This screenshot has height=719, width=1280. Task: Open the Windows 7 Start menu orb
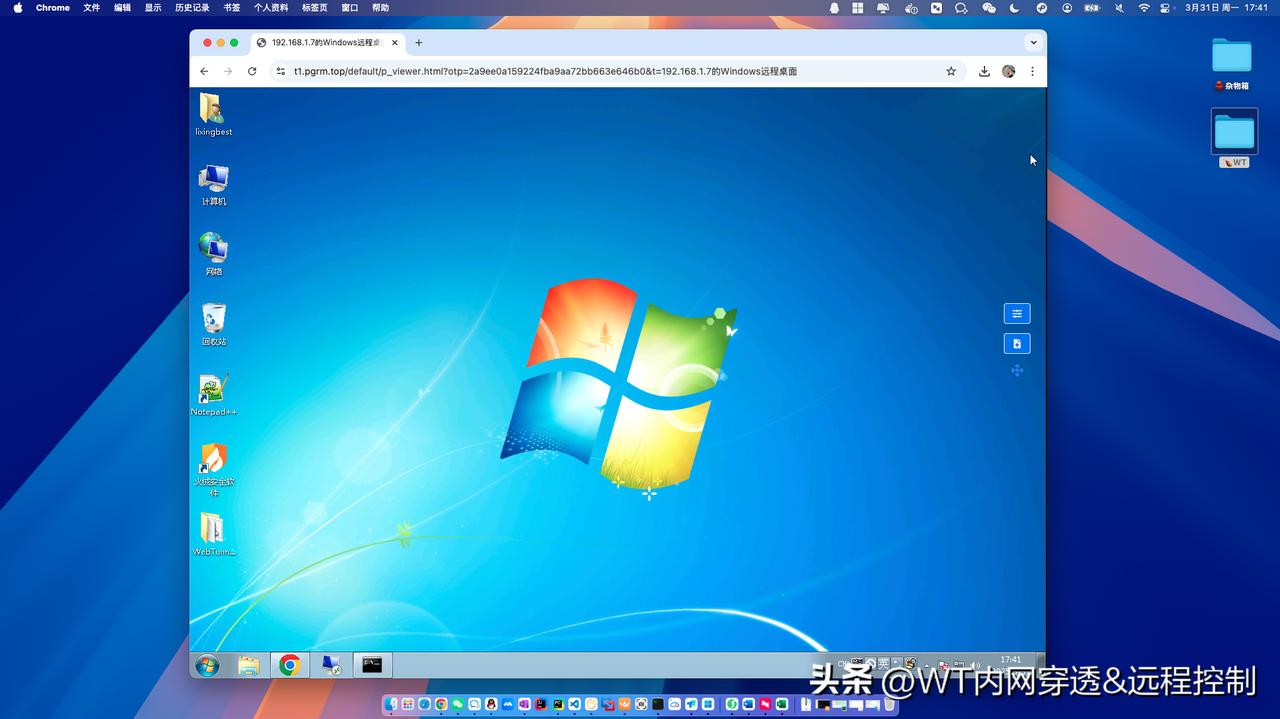point(207,666)
